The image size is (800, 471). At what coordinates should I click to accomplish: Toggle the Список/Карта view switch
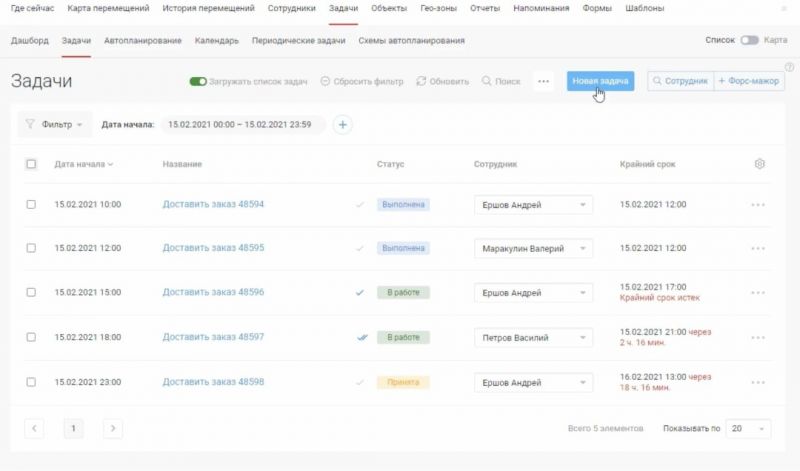tap(749, 41)
